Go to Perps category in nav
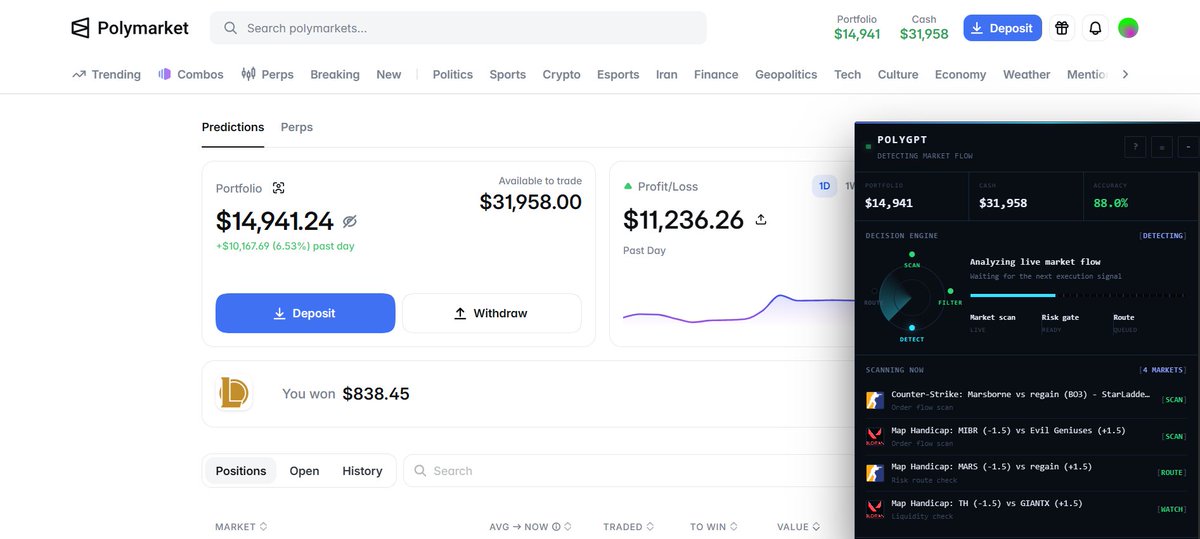Viewport: 1200px width, 539px height. click(x=268, y=74)
